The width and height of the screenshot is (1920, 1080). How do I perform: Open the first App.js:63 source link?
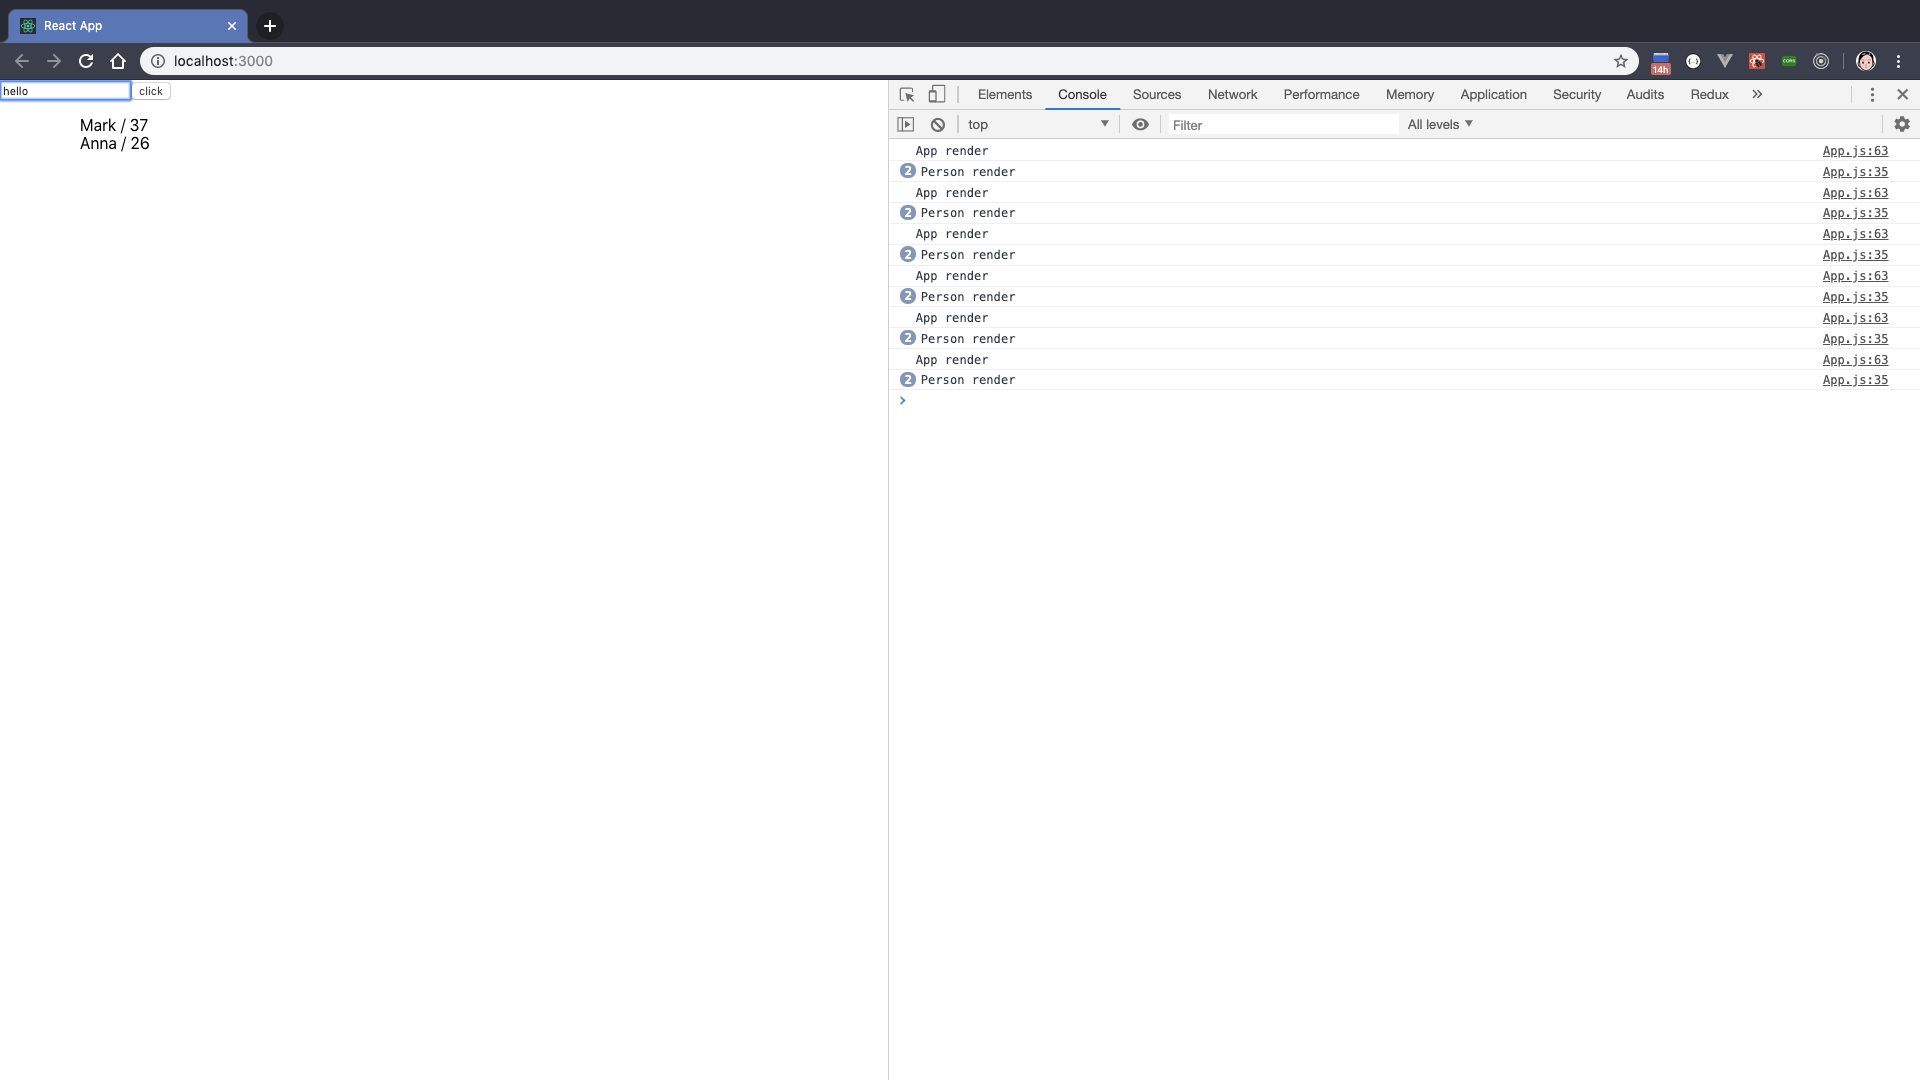coord(1855,151)
